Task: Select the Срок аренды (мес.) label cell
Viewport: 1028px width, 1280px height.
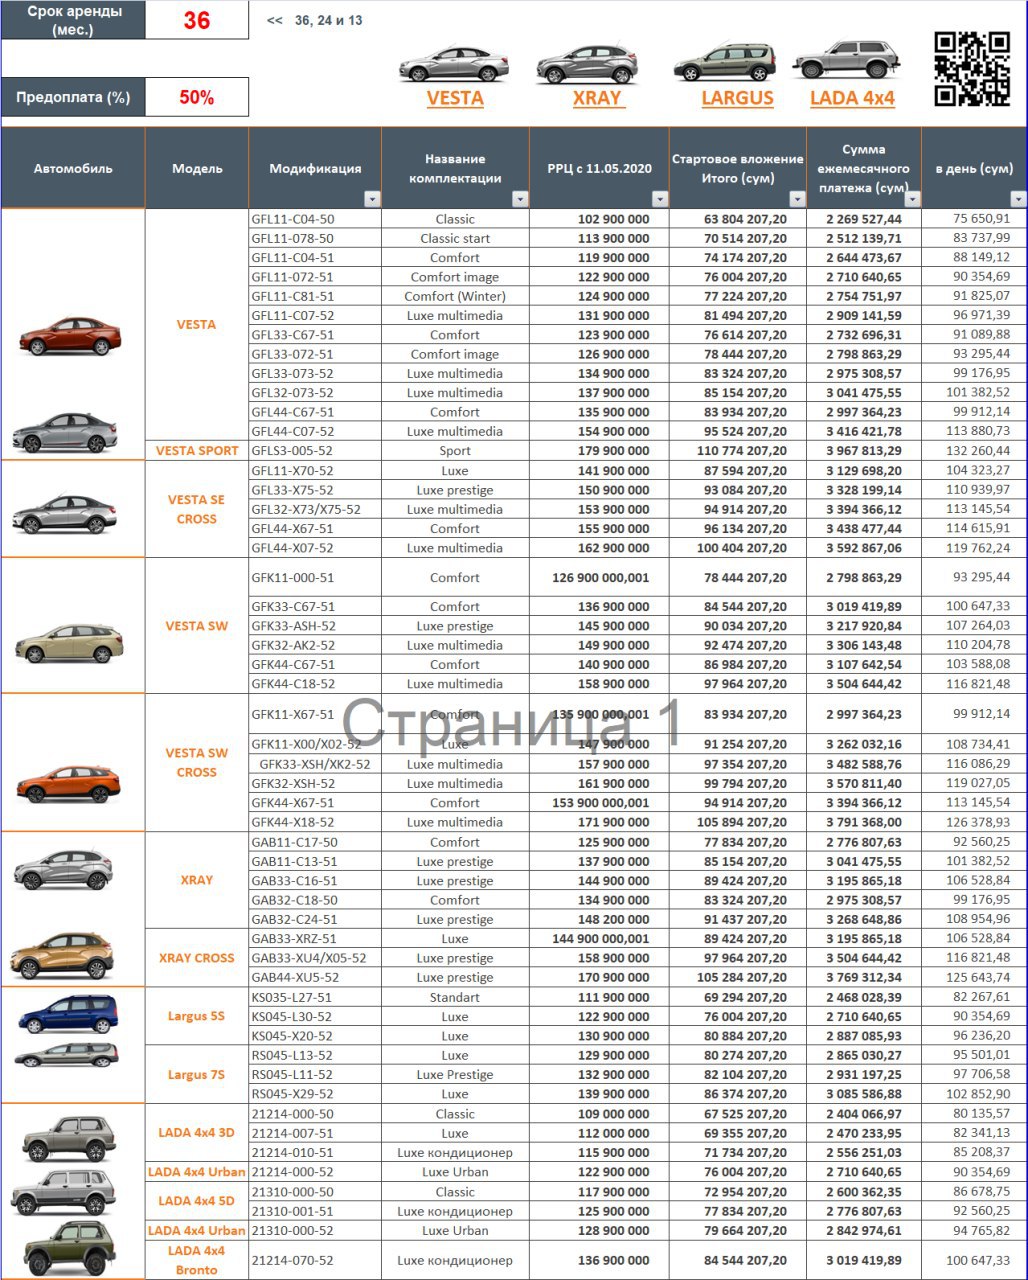Action: (73, 20)
